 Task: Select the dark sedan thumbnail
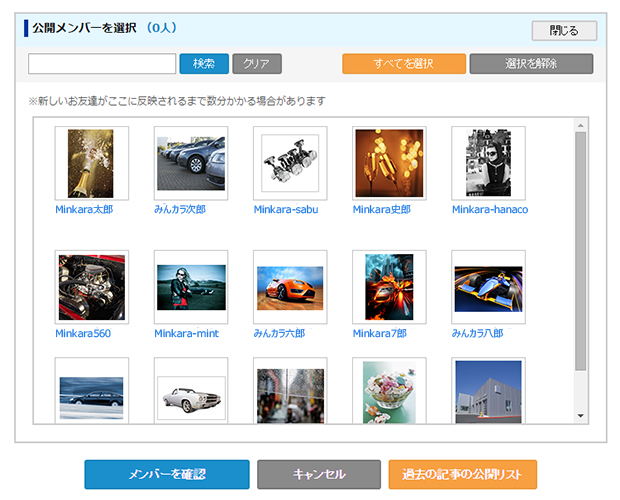click(x=92, y=391)
